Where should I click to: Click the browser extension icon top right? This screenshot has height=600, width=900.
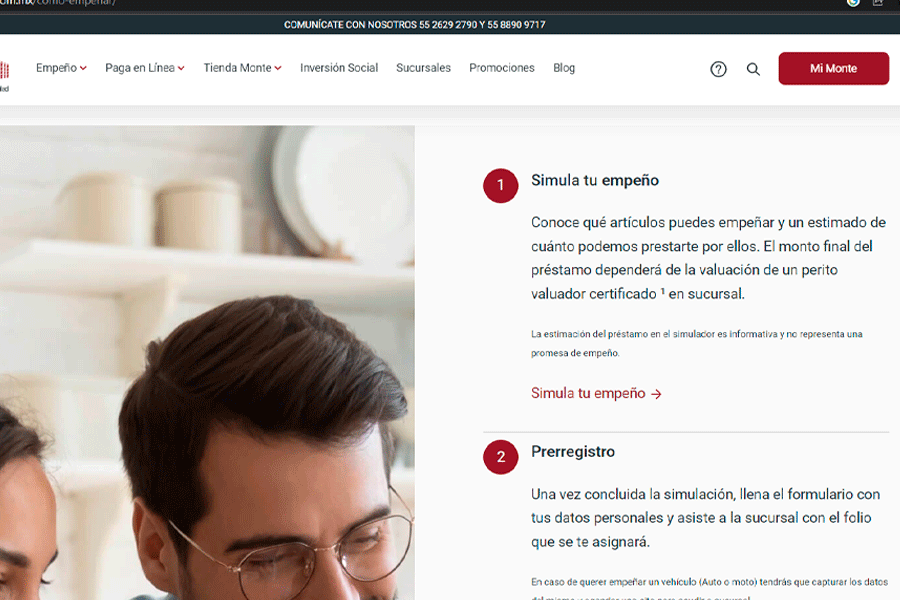point(853,3)
